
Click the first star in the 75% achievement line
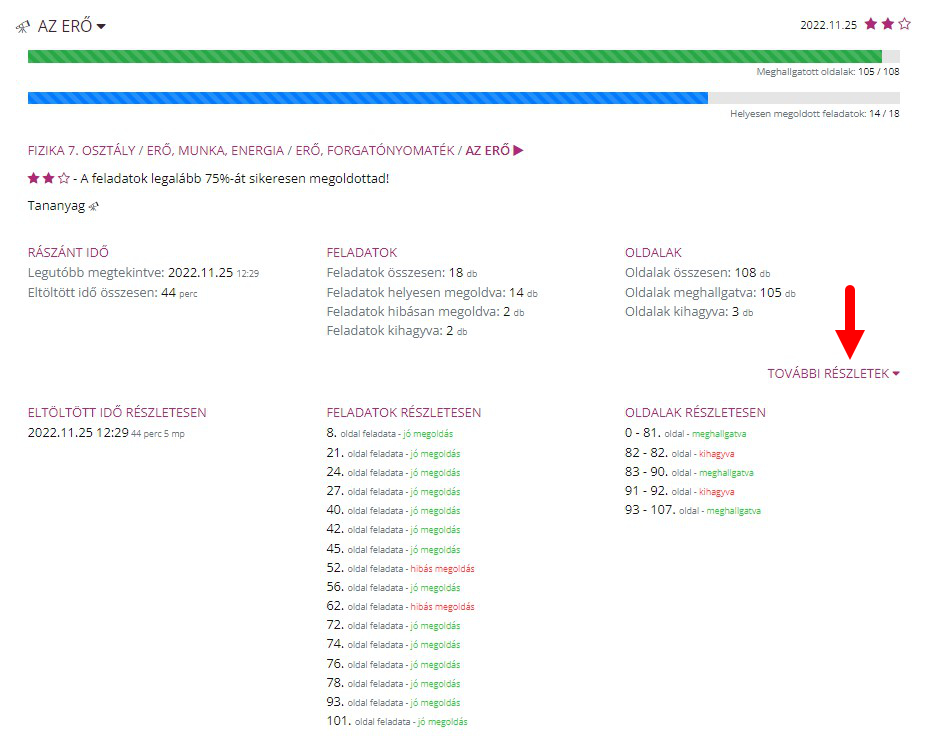click(33, 178)
